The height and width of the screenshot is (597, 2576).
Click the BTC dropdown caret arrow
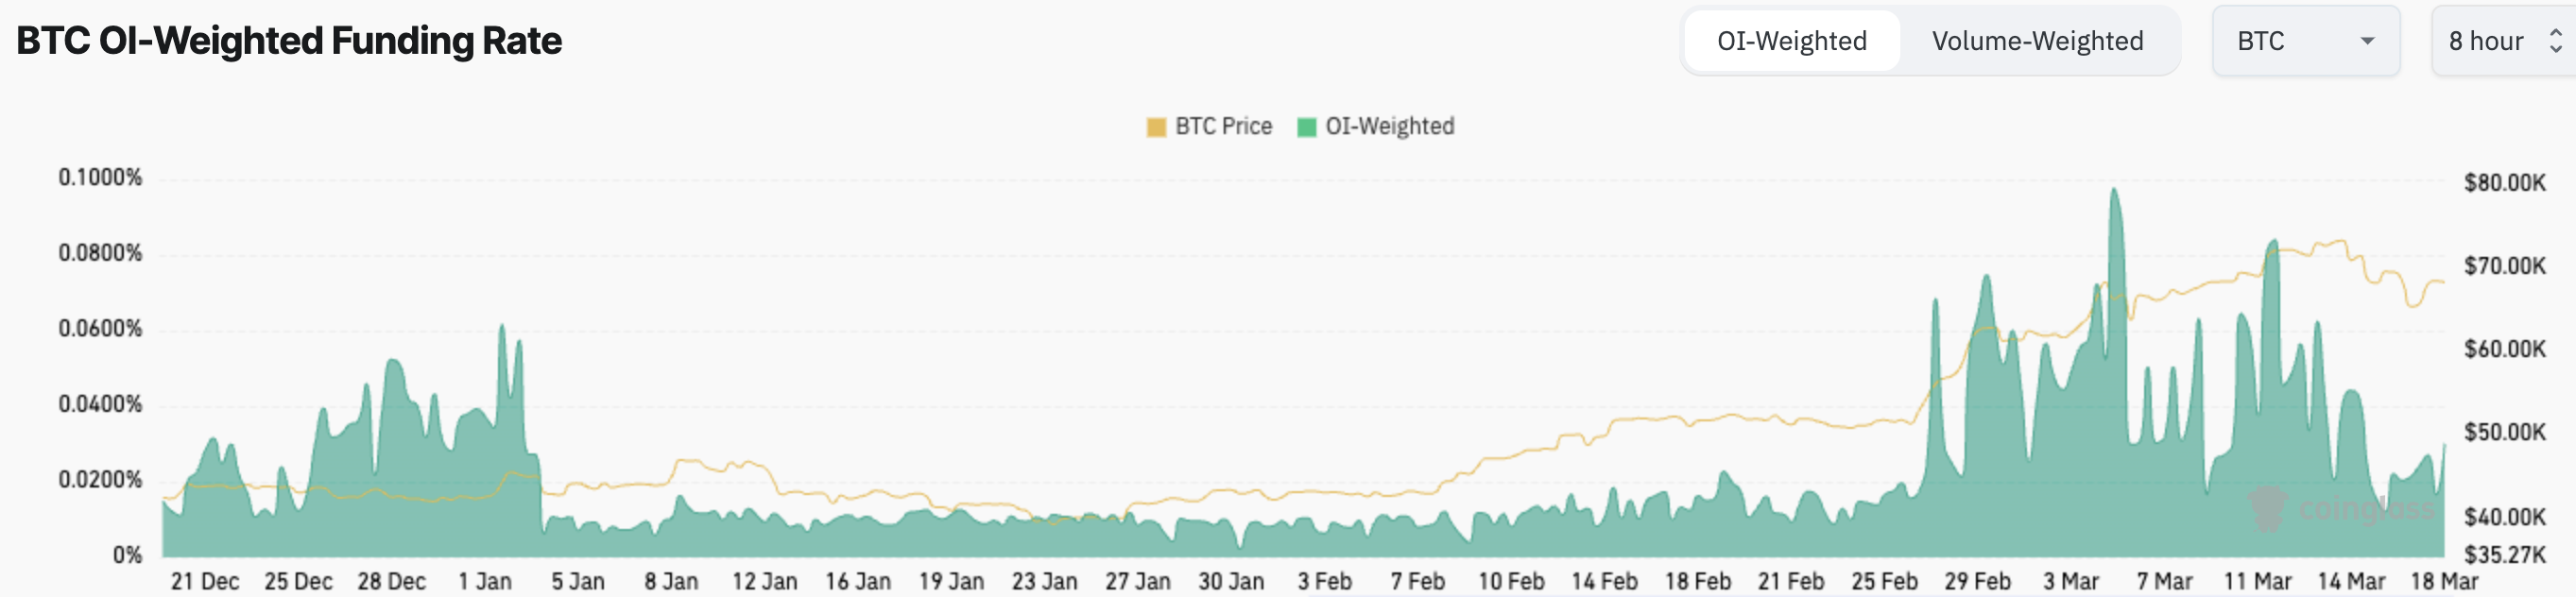point(2367,41)
